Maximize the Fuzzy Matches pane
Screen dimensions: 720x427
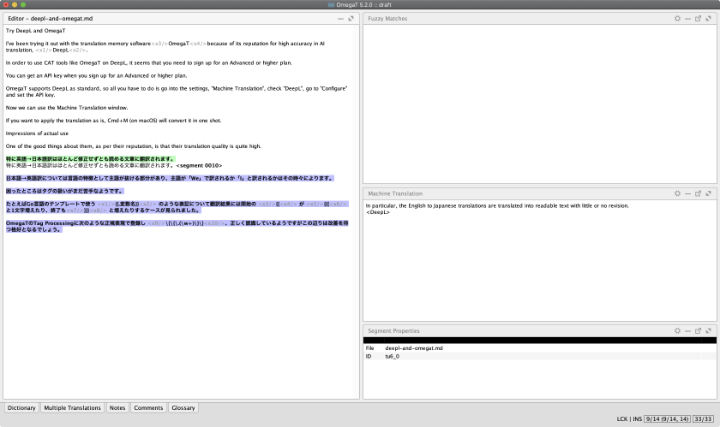tap(709, 18)
